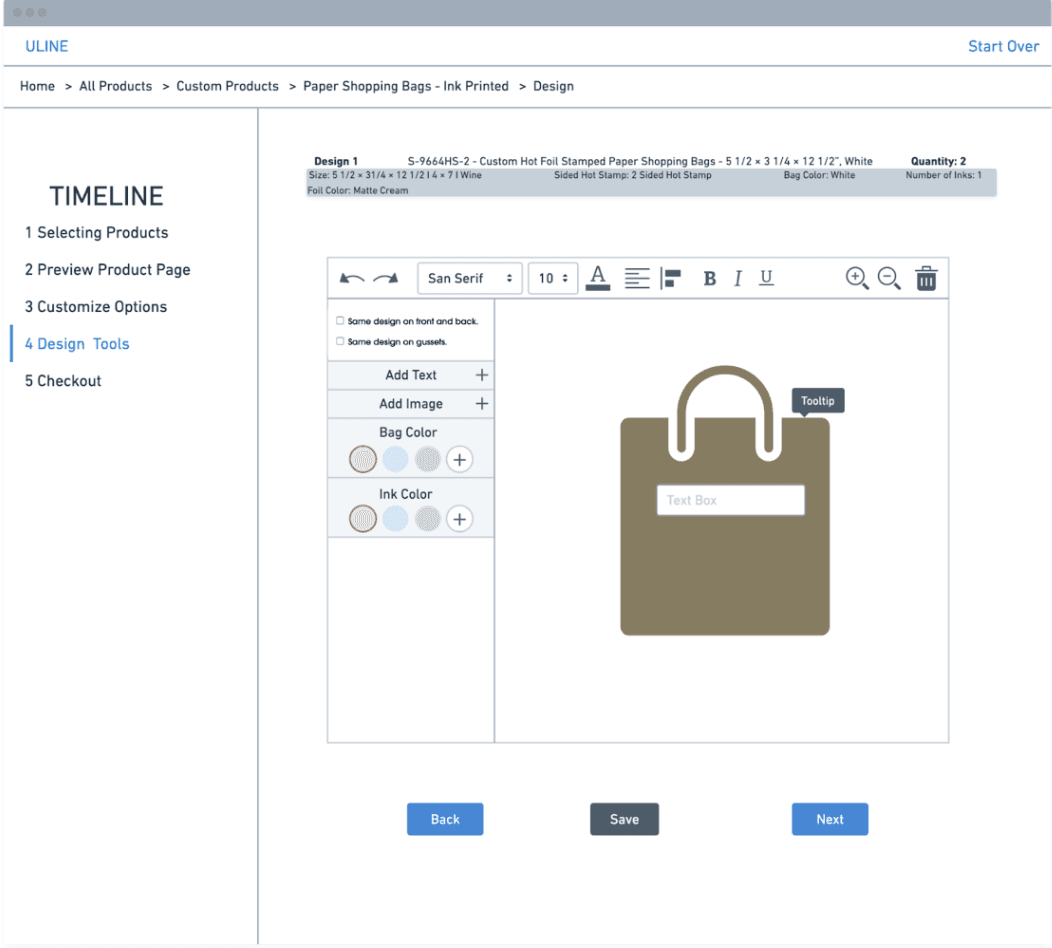This screenshot has height=948, width=1052.
Task: Open Paper Shopping Bags - Ink Printed breadcrumb
Action: pyautogui.click(x=406, y=87)
